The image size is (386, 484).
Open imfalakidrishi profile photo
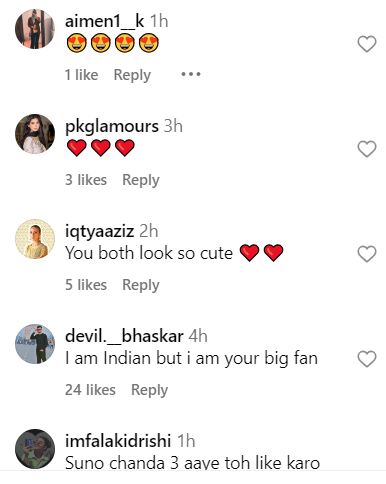[35, 449]
